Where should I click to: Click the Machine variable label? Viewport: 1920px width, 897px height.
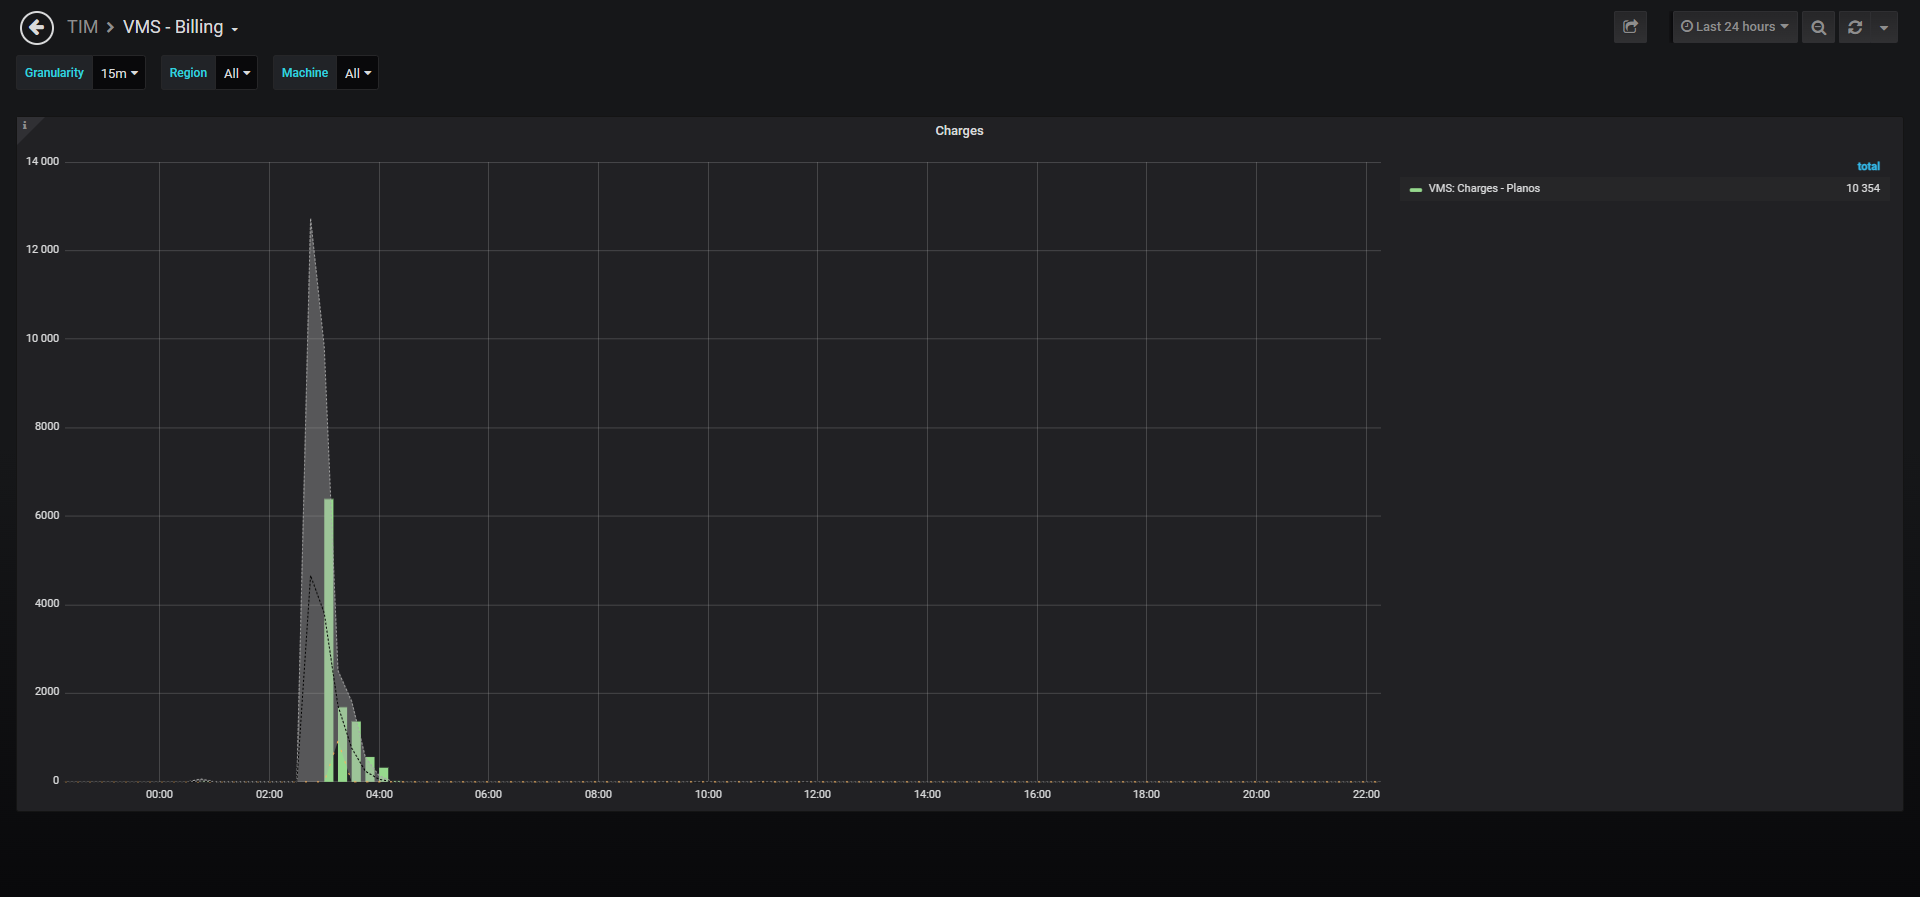tap(305, 73)
